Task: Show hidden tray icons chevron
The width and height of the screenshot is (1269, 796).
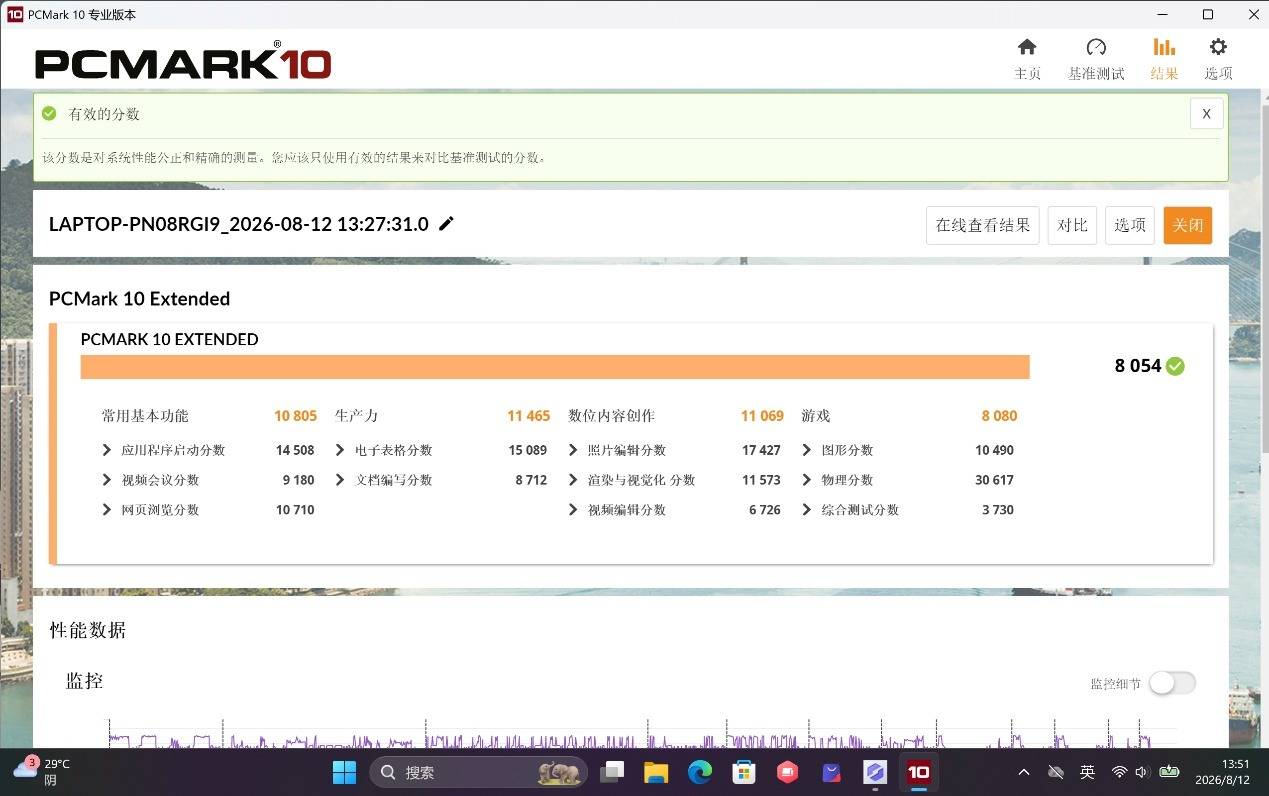Action: 1024,772
